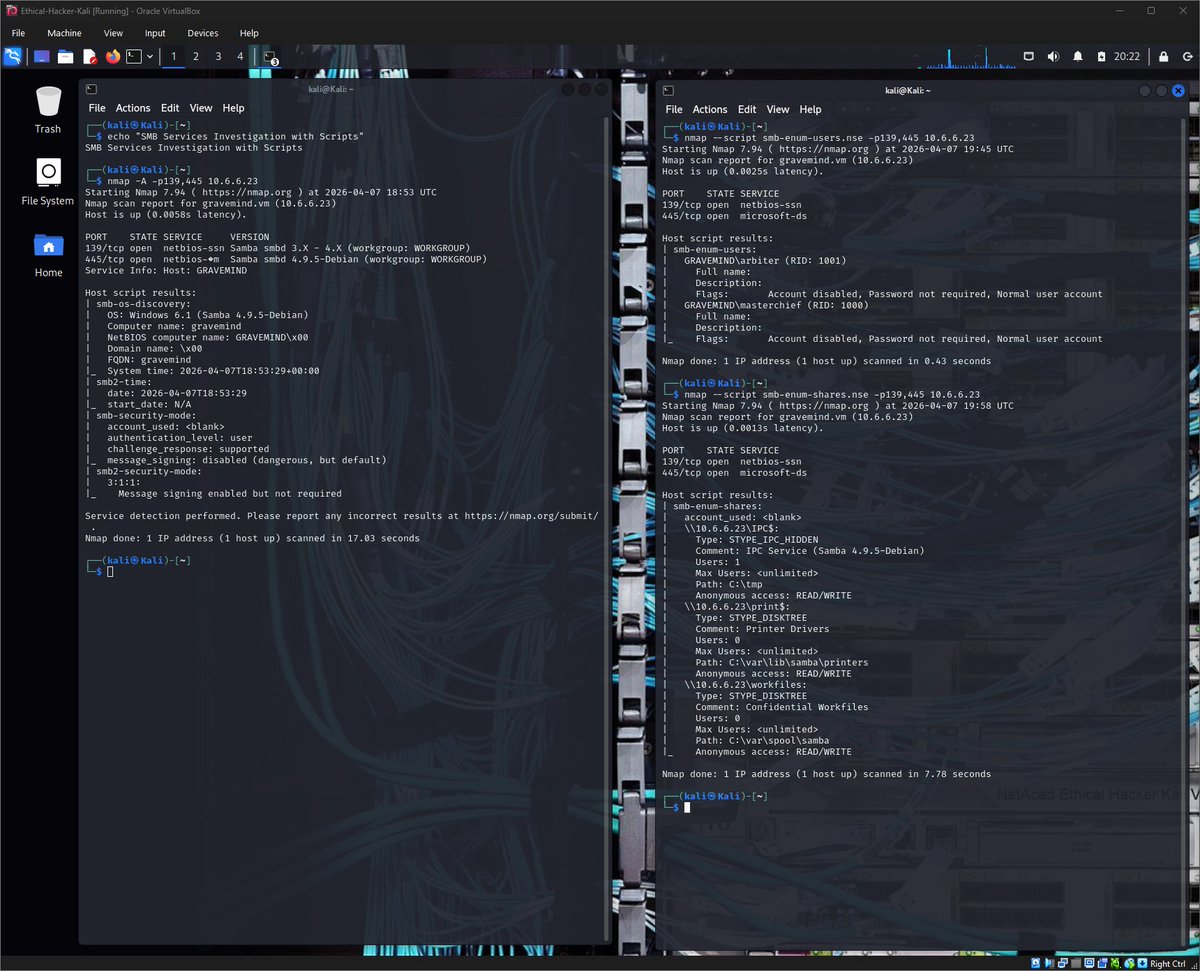Open the volume speaker tray icon
Screen dimensions: 1200x971
[x=1053, y=56]
